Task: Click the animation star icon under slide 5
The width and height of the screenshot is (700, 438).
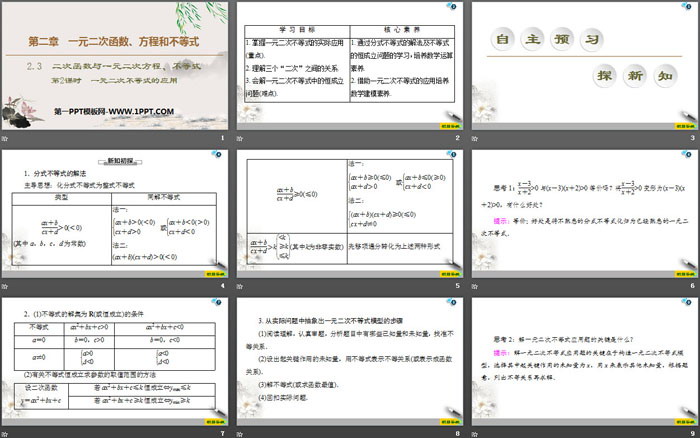Action: [242, 285]
